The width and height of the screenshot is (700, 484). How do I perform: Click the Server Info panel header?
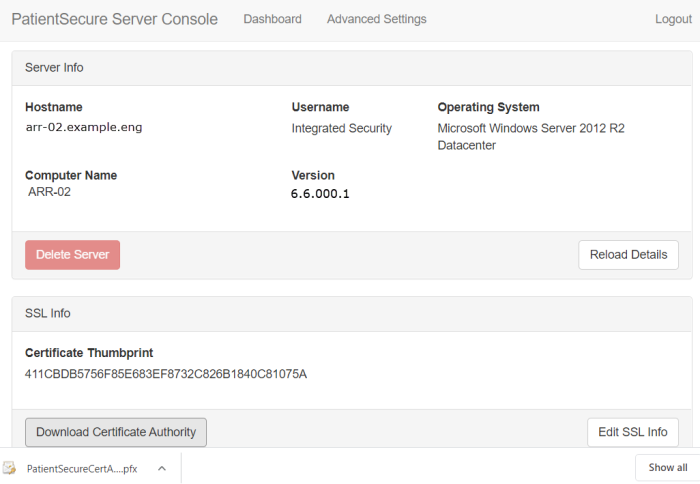[55, 68]
